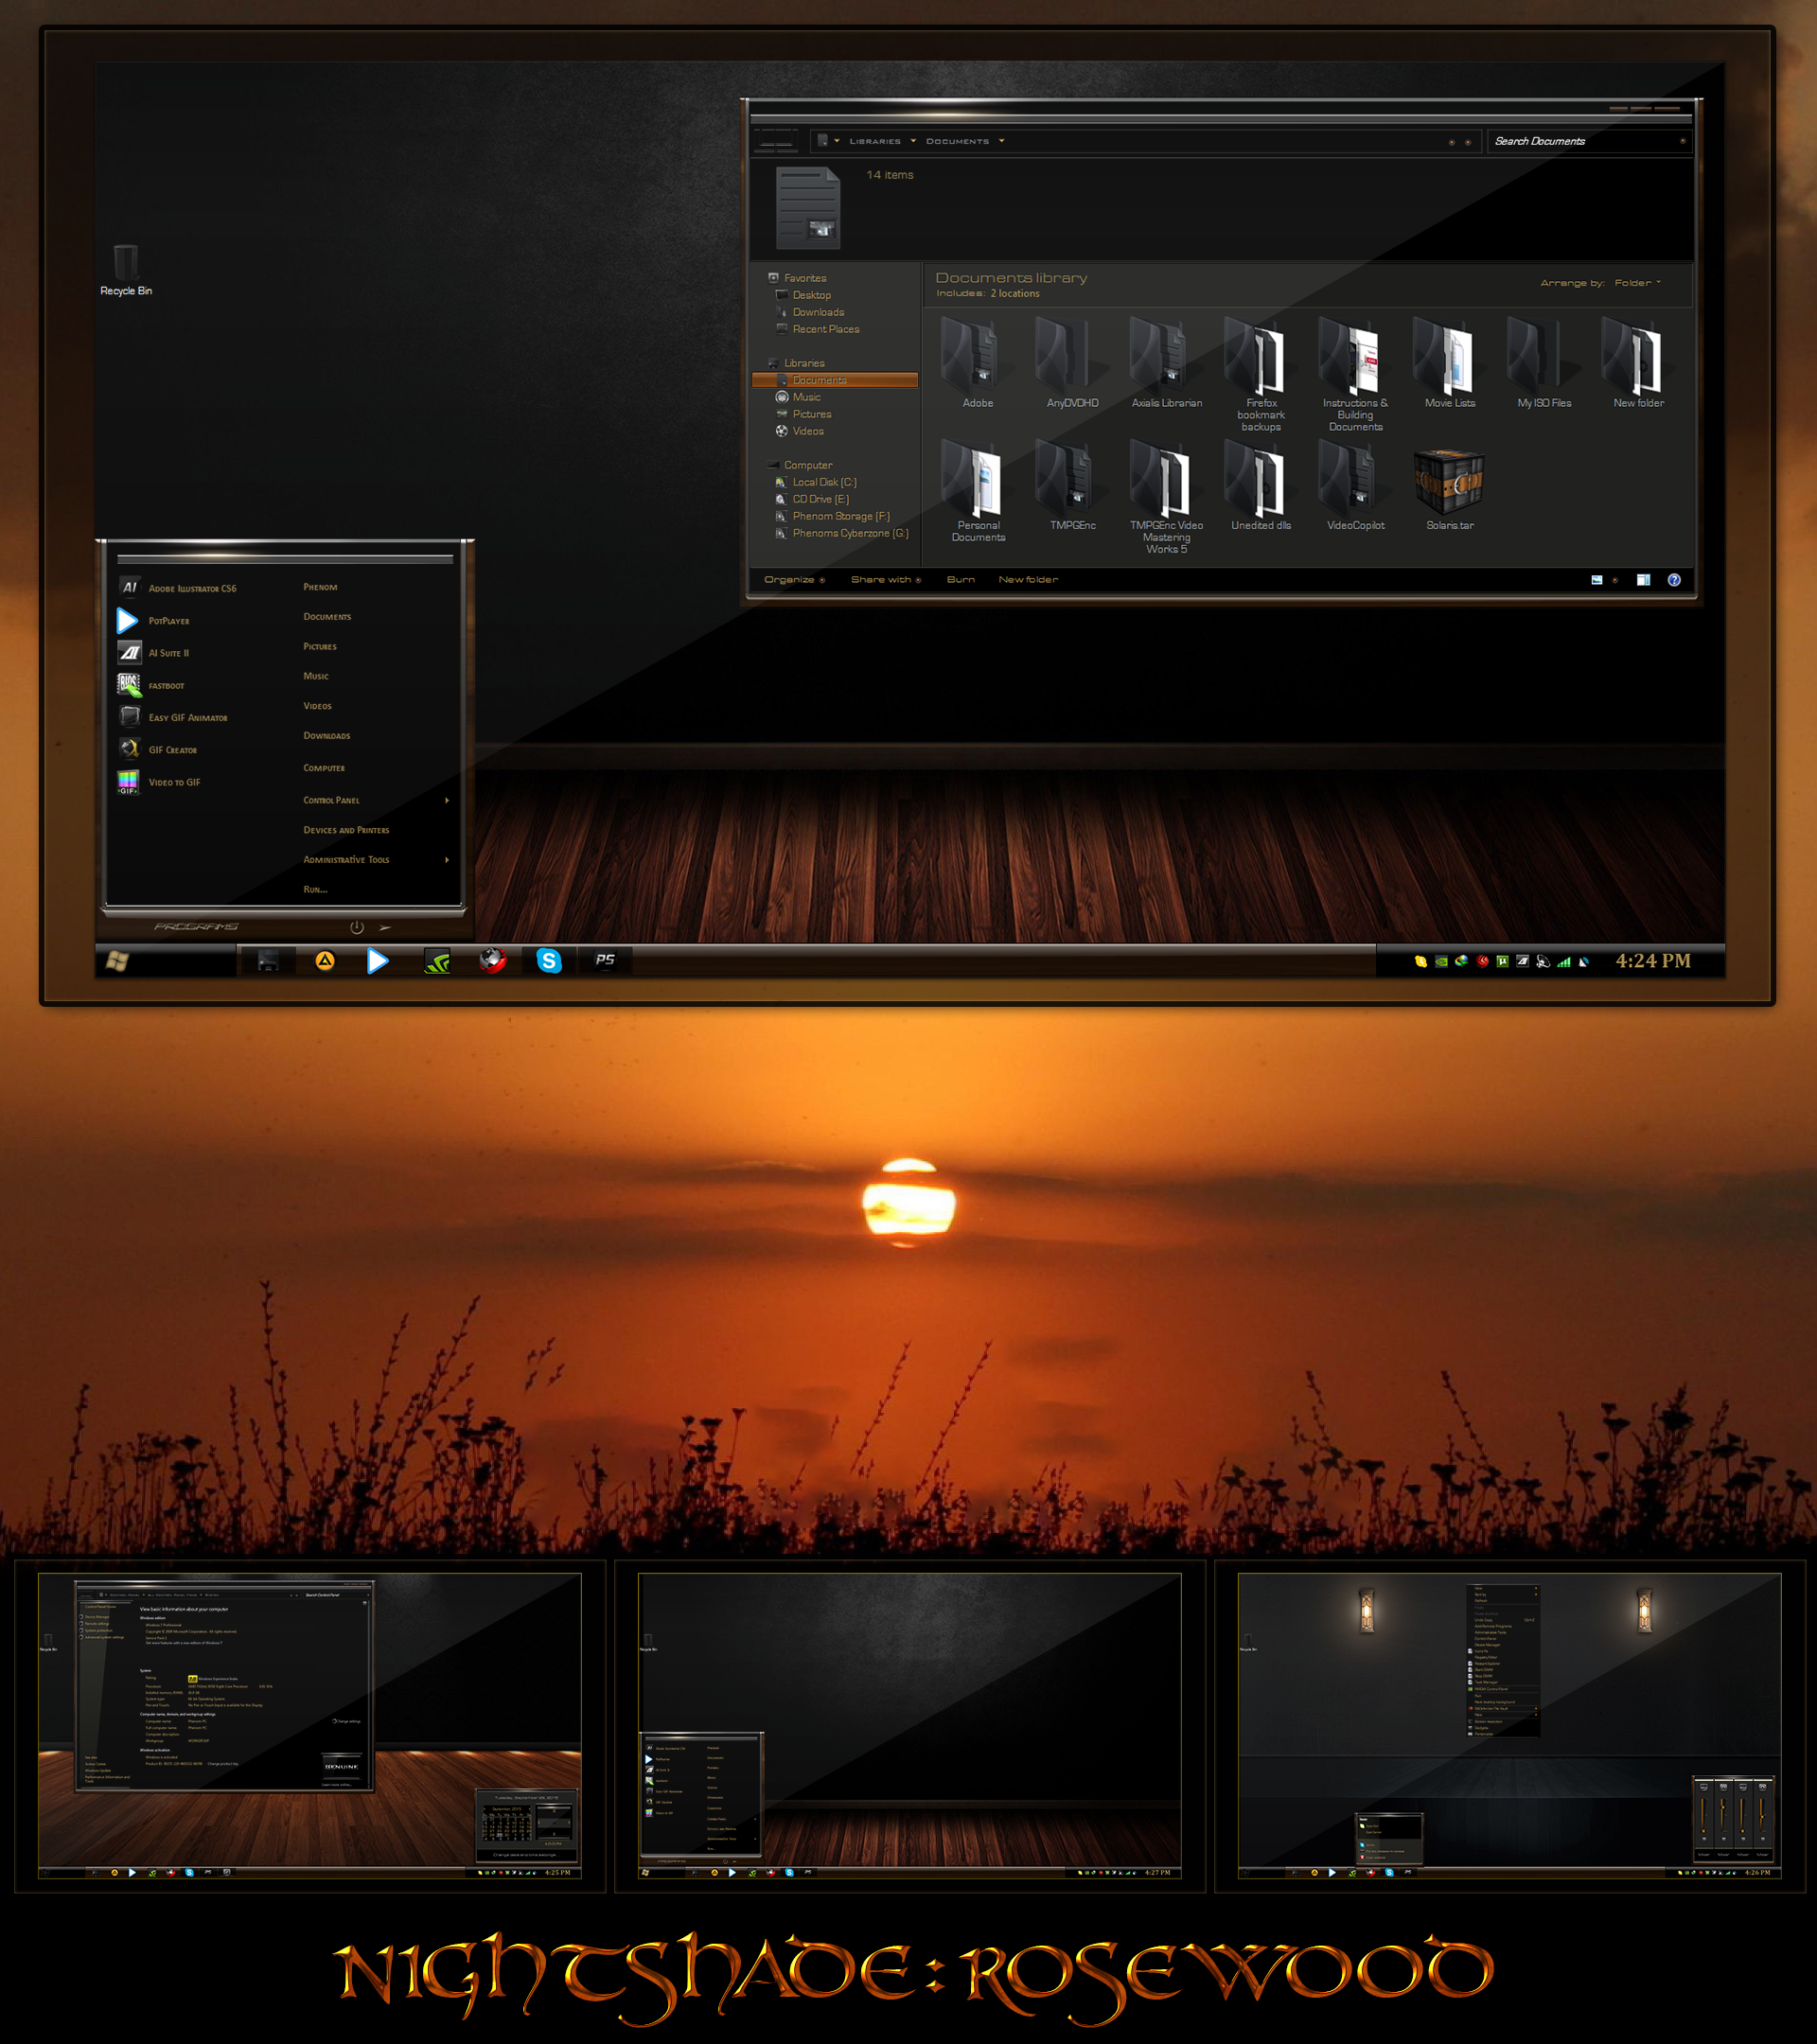Click the blue play PotPlayer taskbar icon
Screen dimensions: 1817x2044
click(x=377, y=961)
